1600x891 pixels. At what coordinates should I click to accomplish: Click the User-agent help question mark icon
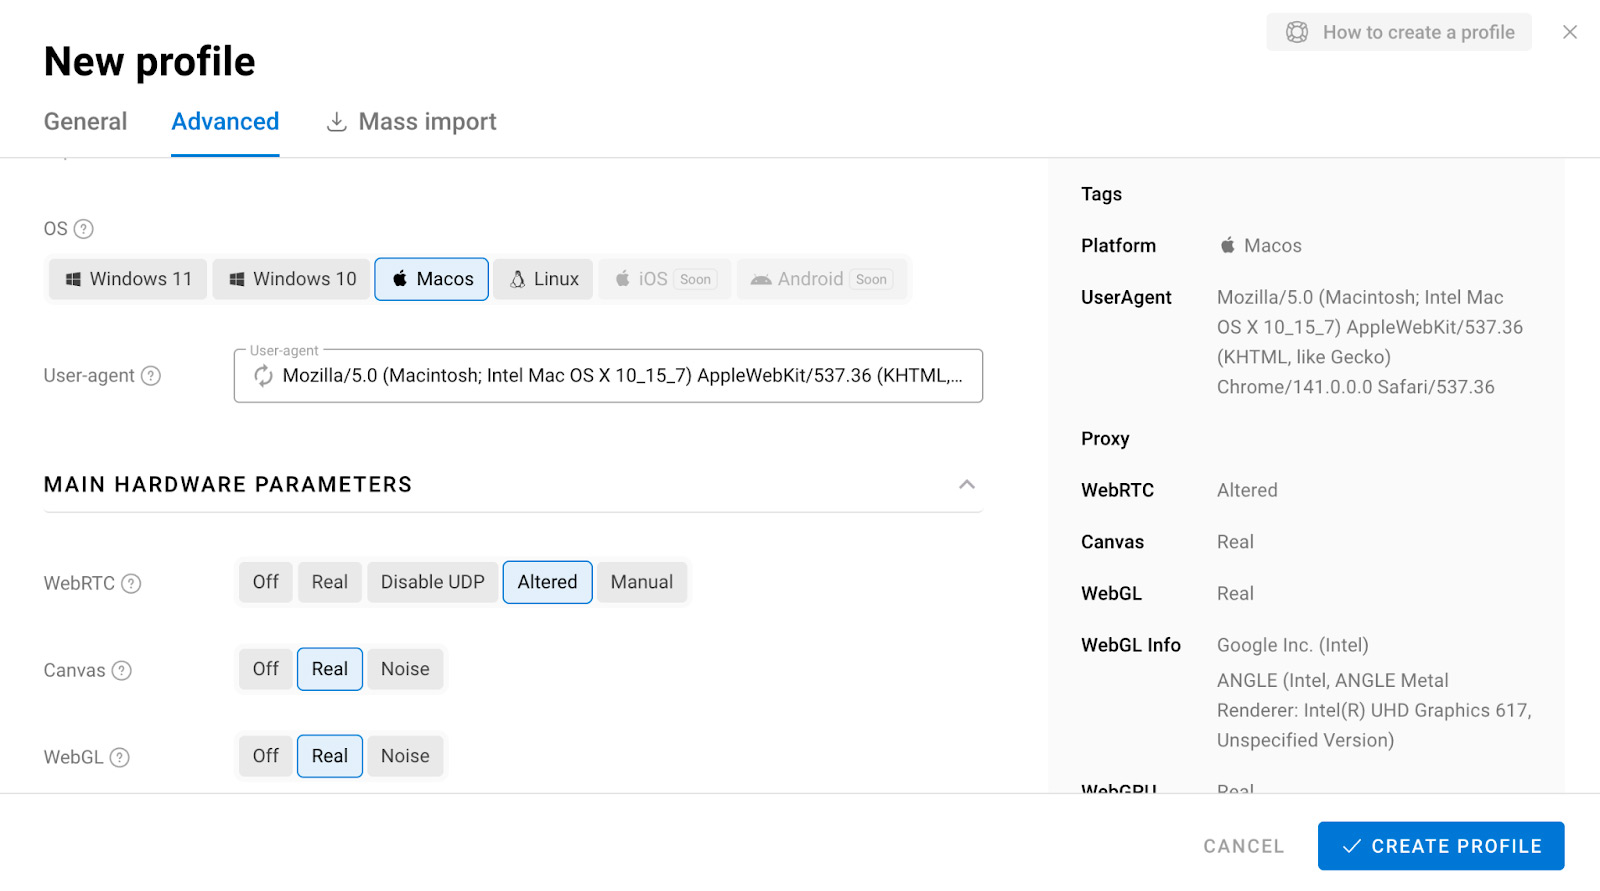point(151,376)
